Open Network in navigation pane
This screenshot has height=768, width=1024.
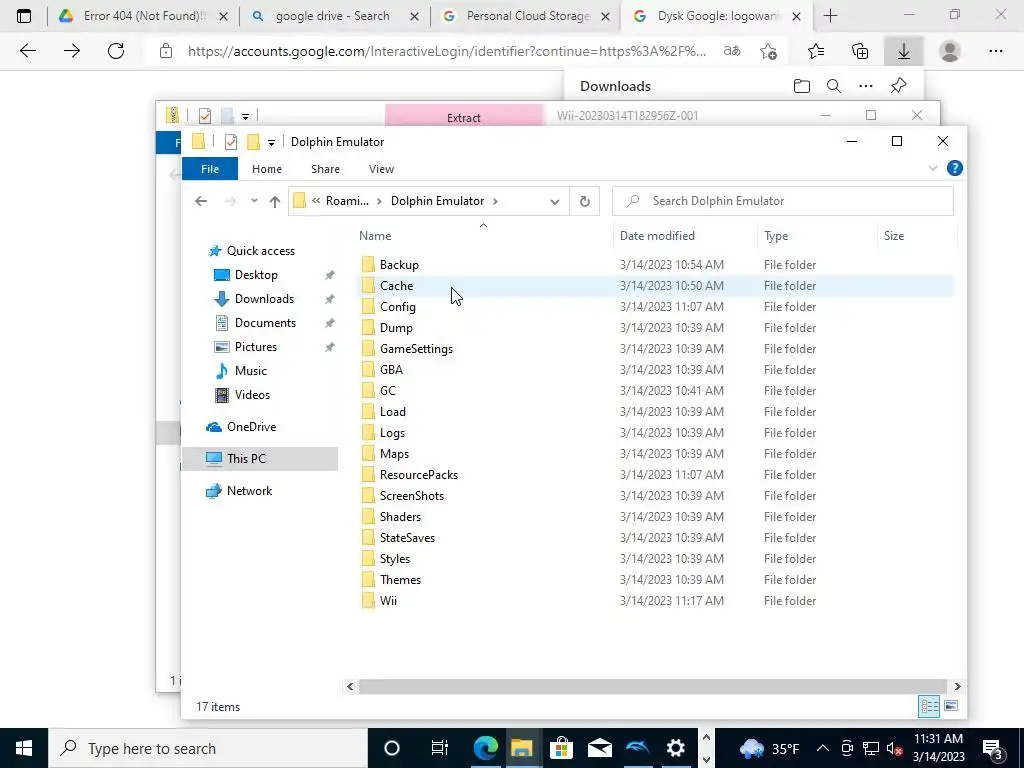[249, 490]
